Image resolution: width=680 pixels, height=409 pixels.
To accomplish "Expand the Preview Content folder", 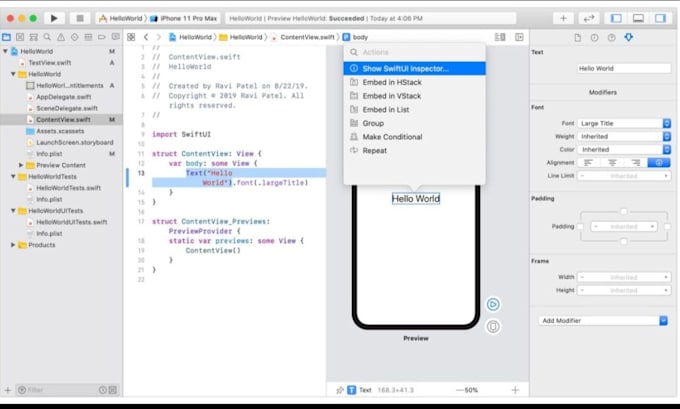I will (x=21, y=165).
